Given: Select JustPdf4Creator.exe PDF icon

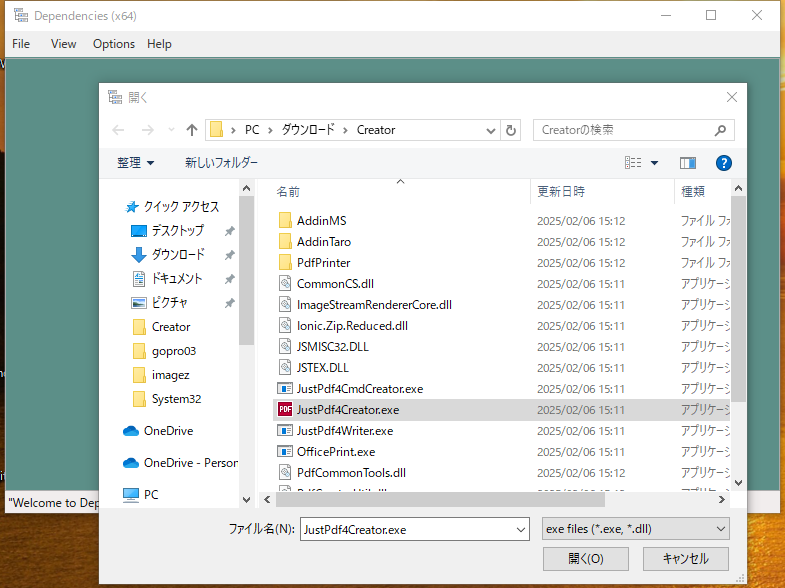Looking at the screenshot, I should pos(285,410).
